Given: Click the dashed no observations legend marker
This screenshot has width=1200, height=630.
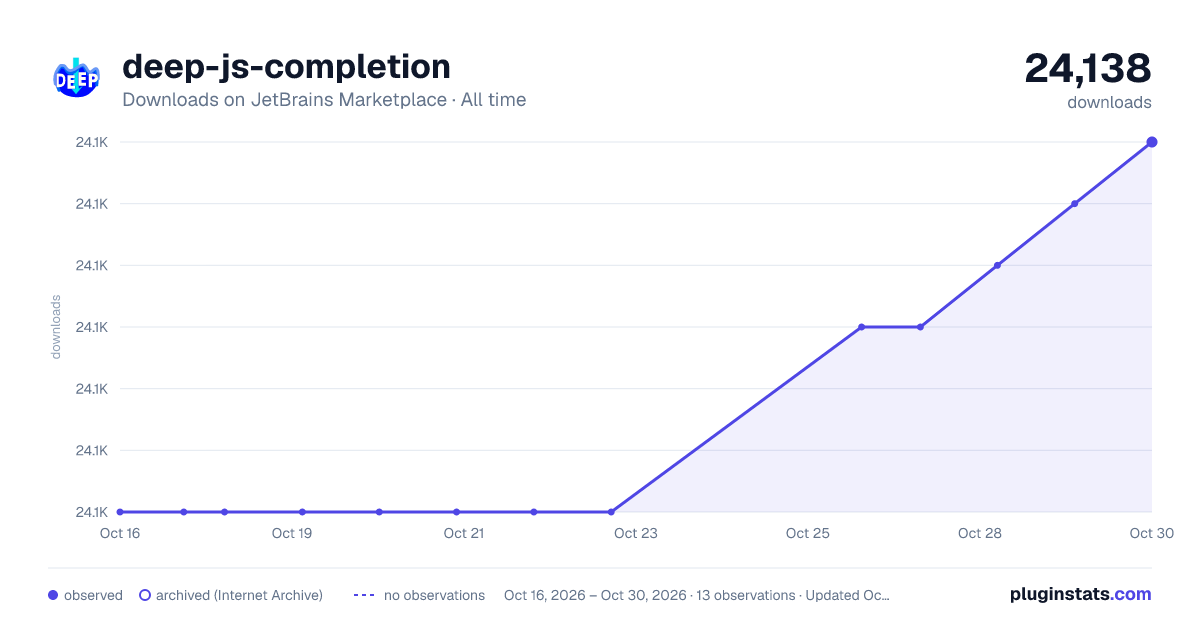Looking at the screenshot, I should pos(364,595).
